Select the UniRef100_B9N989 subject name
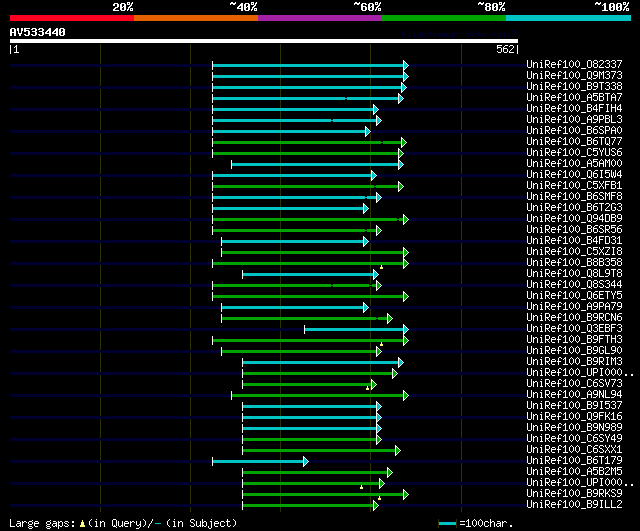Viewport: 640px width, 531px height. point(574,428)
